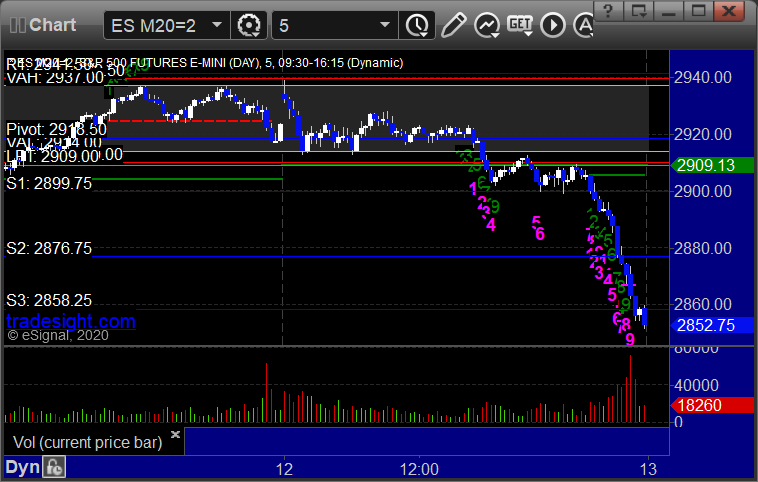Open the symbol settings gear menu
Screen dimensions: 758x482
249,25
